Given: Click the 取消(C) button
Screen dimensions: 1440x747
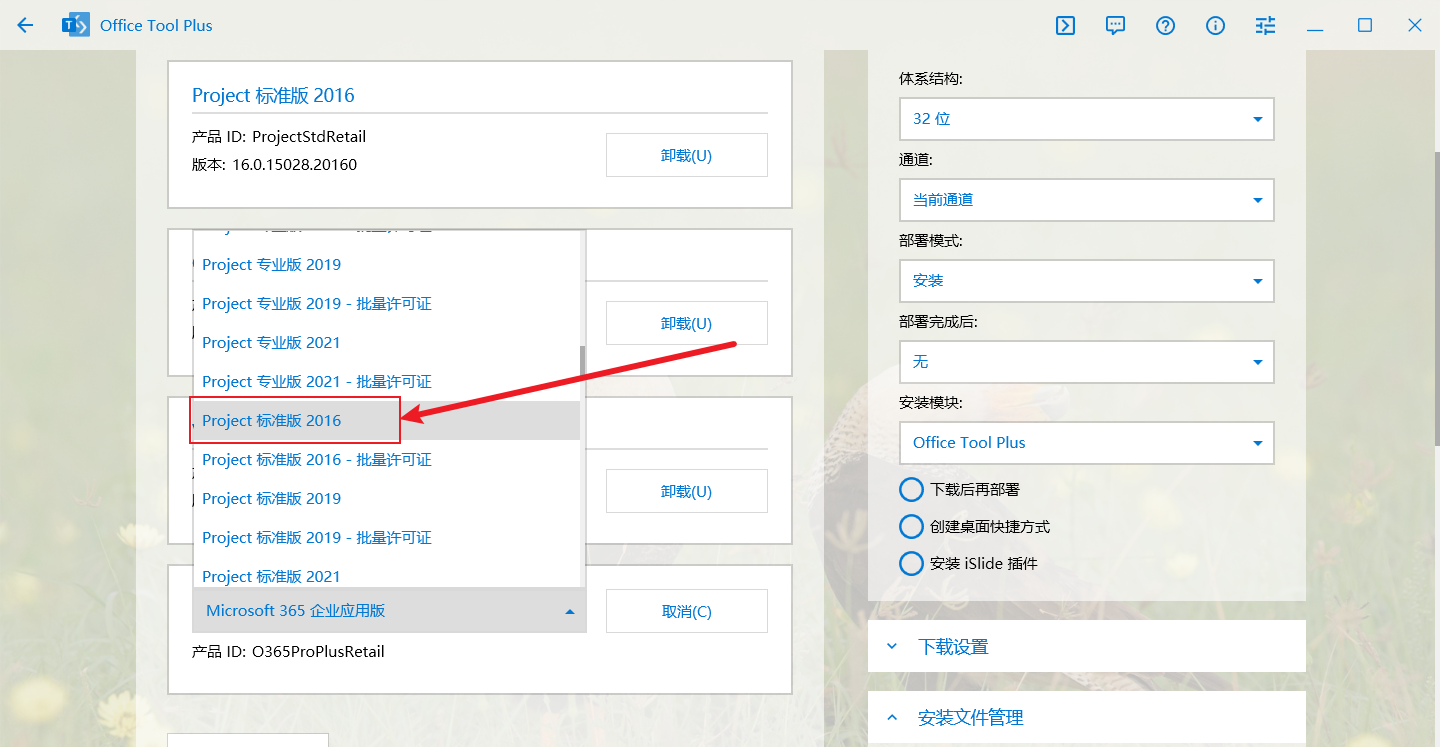Looking at the screenshot, I should tap(687, 611).
